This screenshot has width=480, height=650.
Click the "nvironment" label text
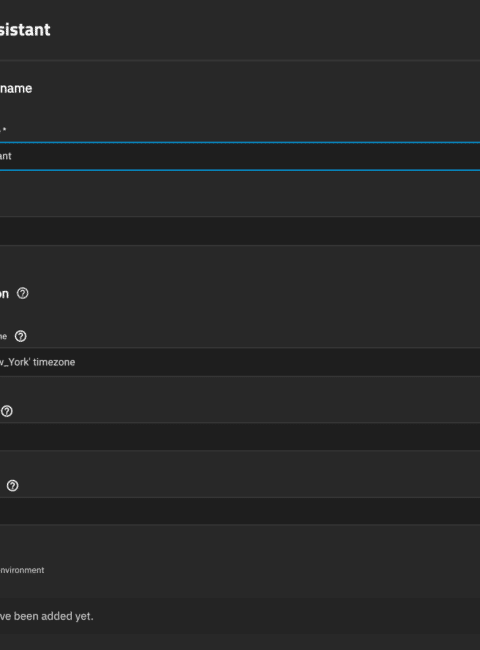point(22,570)
